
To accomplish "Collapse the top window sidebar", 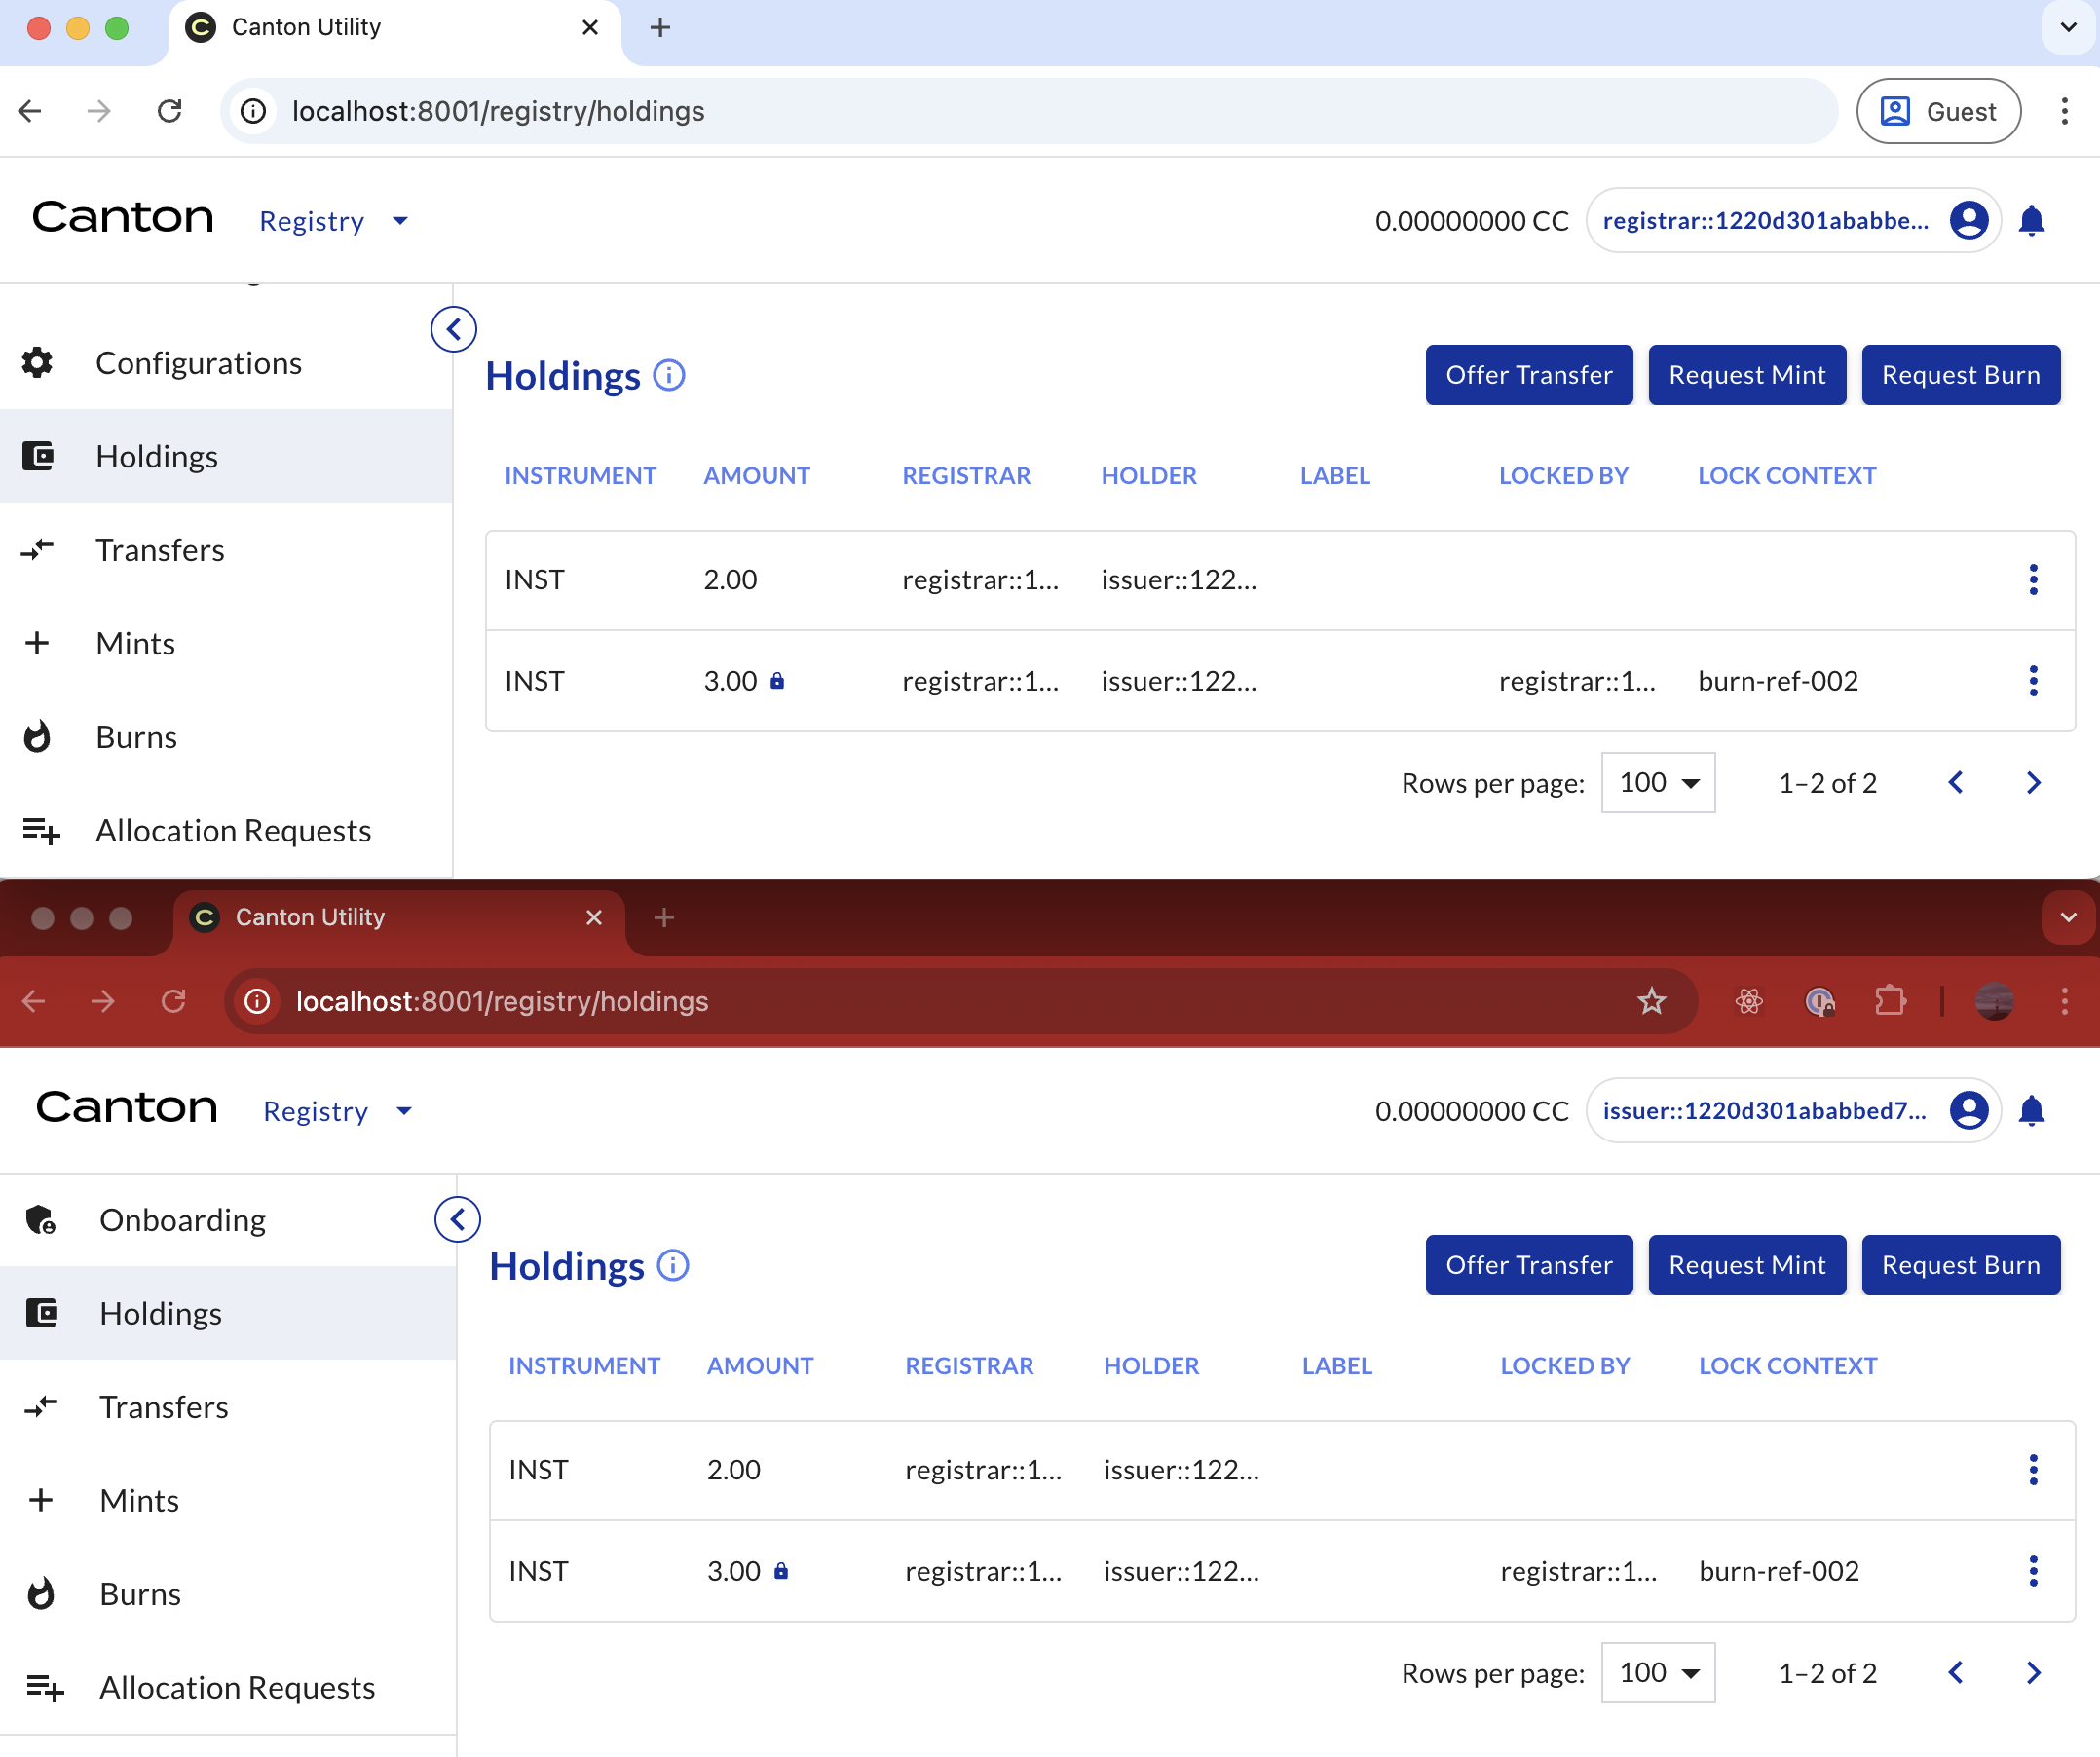I will pos(453,329).
